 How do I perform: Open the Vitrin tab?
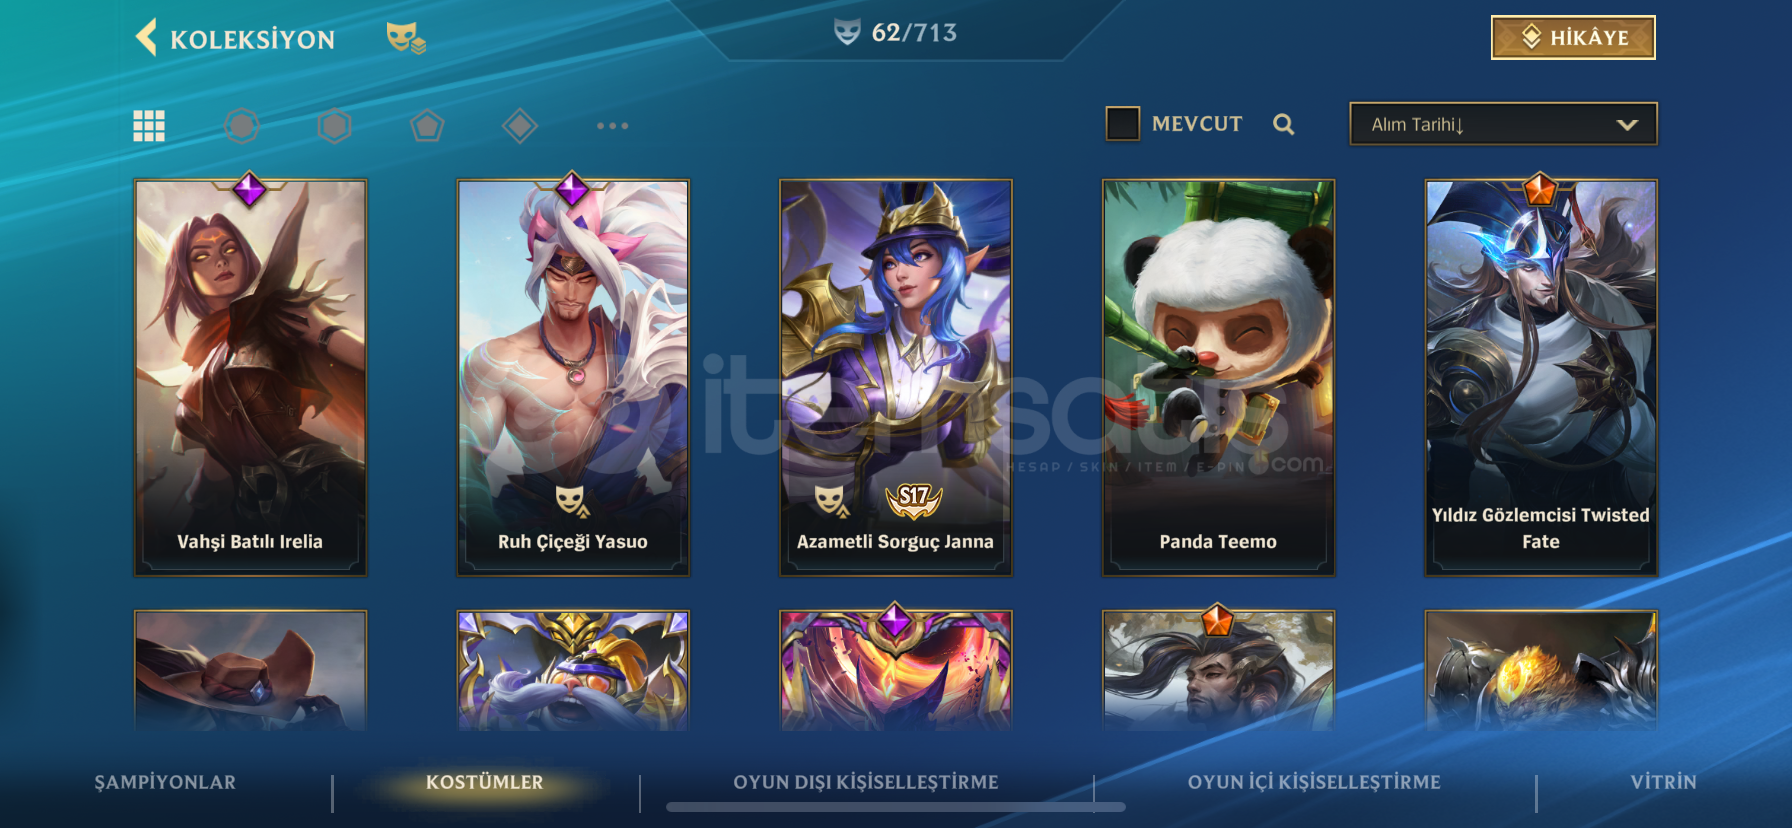1663,782
